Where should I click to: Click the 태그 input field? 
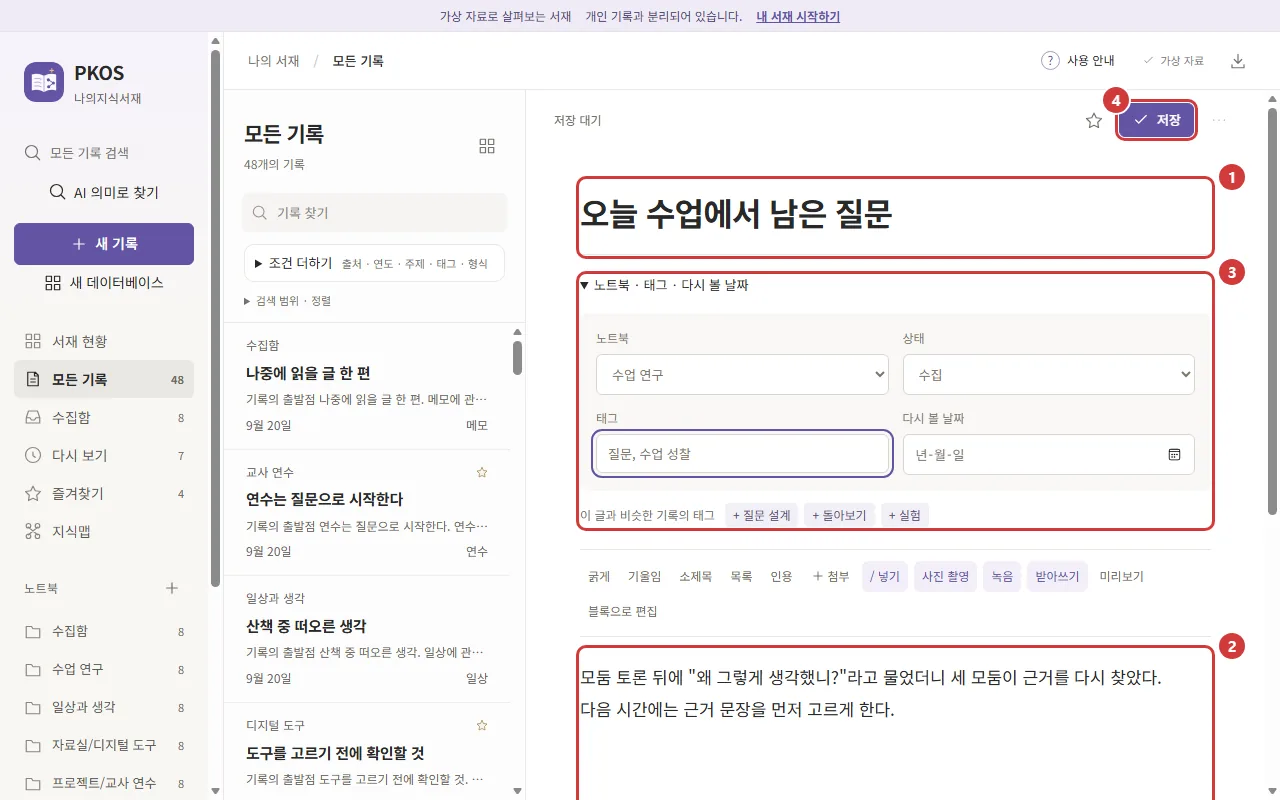pos(742,454)
